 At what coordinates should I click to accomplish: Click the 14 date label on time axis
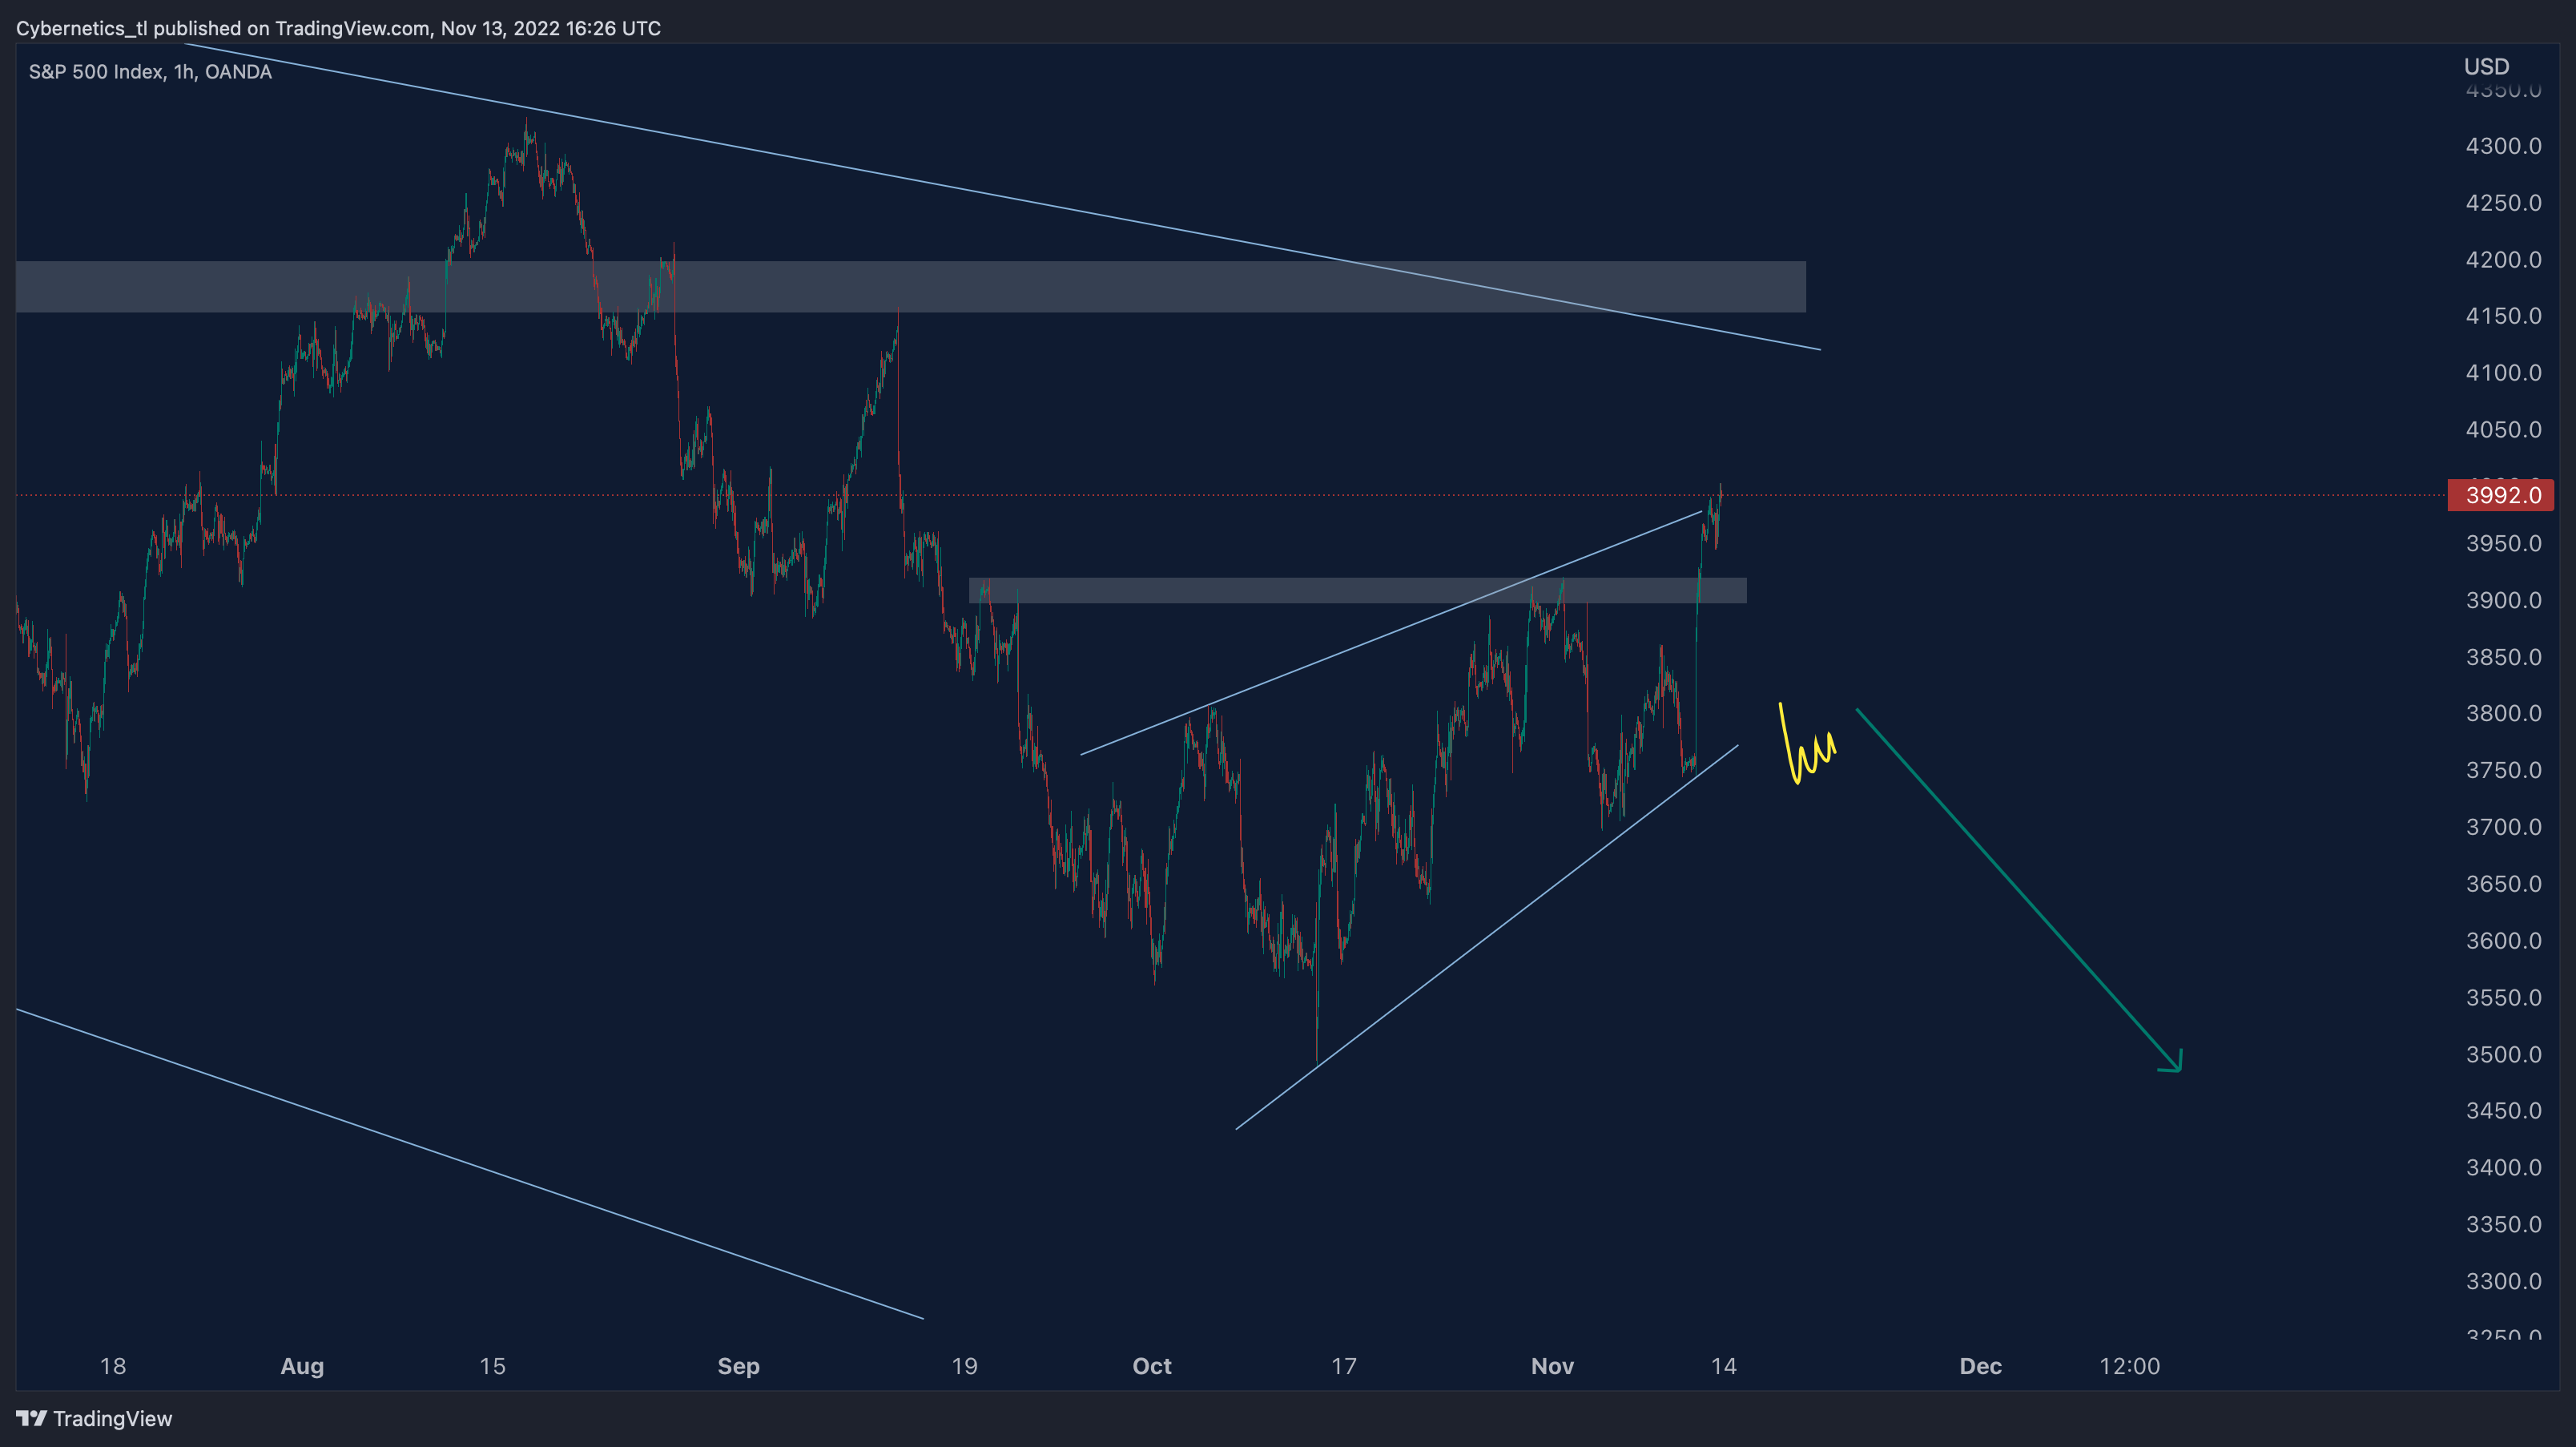(1724, 1367)
